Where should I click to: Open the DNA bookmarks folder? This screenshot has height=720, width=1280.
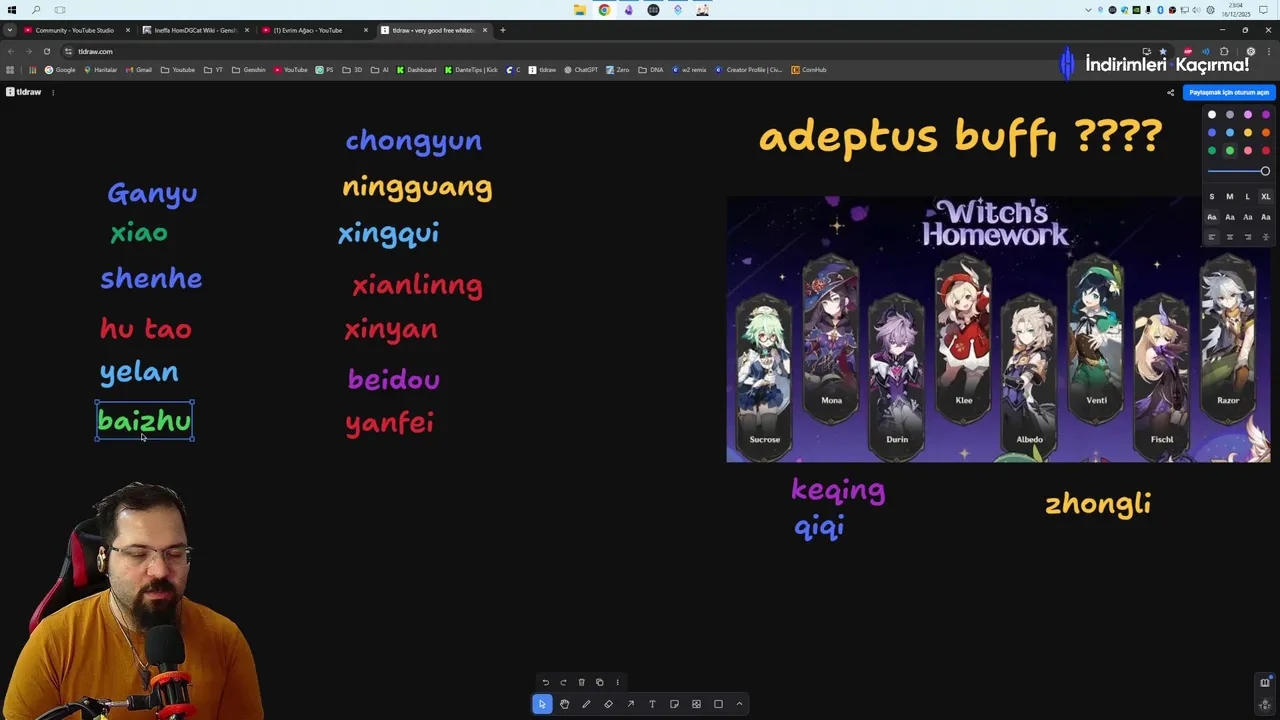tap(652, 70)
